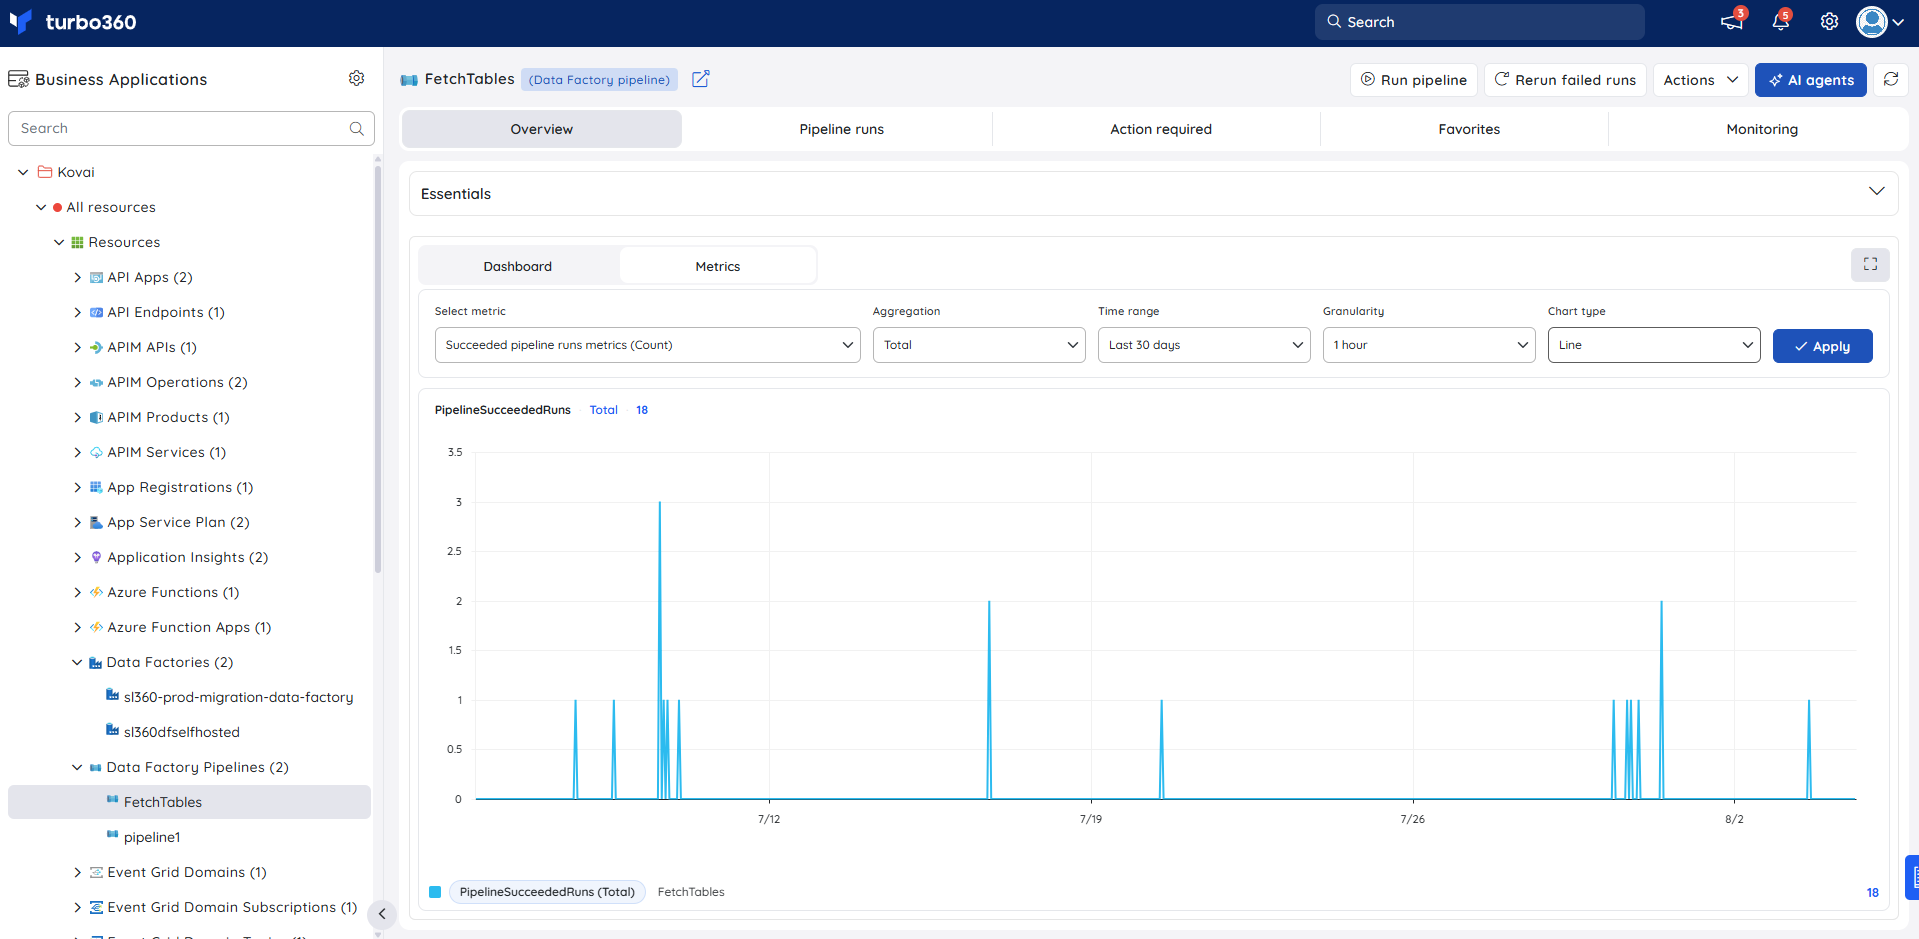Click the Resources grid icon
Image resolution: width=1919 pixels, height=939 pixels.
pyautogui.click(x=77, y=242)
